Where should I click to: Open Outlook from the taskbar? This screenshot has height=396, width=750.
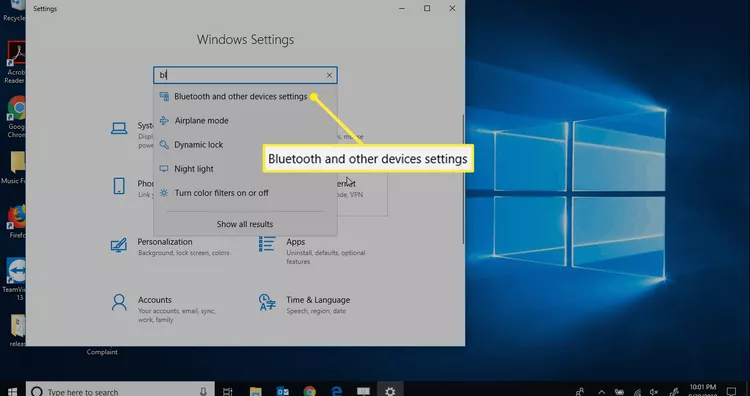(x=283, y=391)
